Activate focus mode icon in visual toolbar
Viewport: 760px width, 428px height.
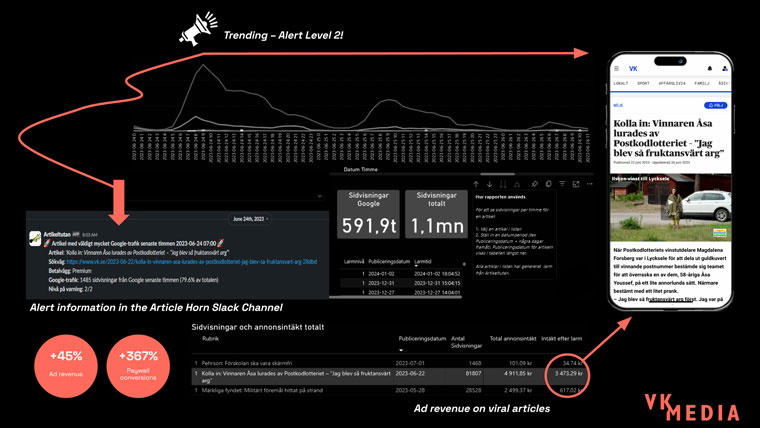point(576,184)
